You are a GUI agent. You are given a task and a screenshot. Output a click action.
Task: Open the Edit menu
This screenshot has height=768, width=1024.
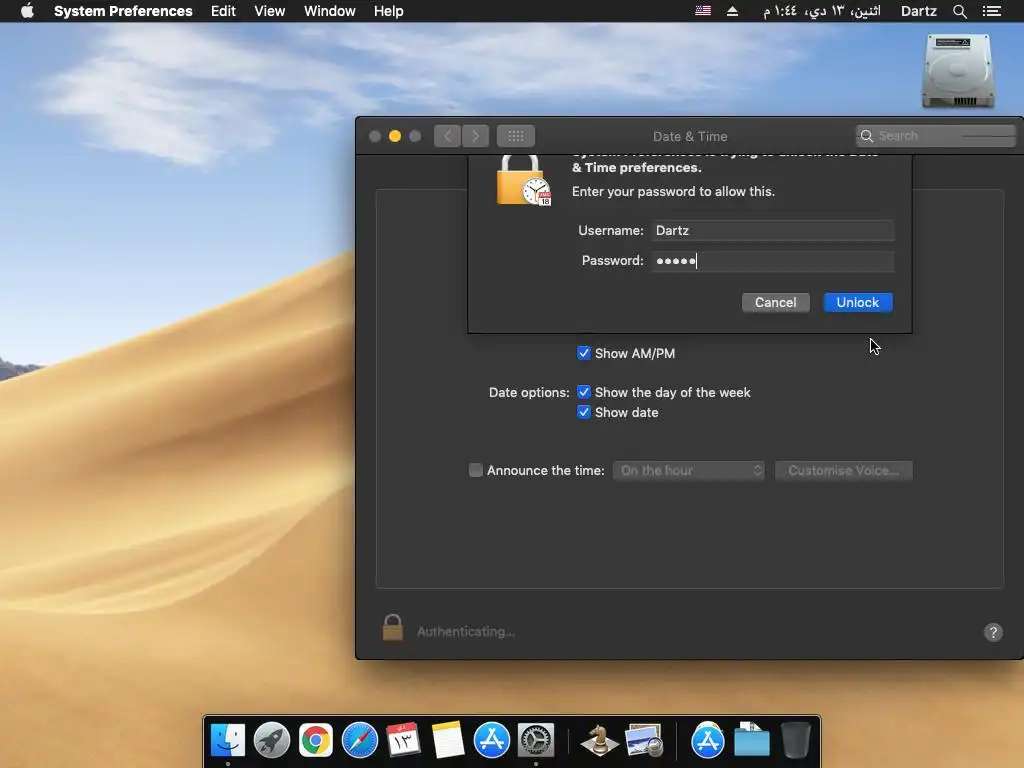tap(223, 11)
